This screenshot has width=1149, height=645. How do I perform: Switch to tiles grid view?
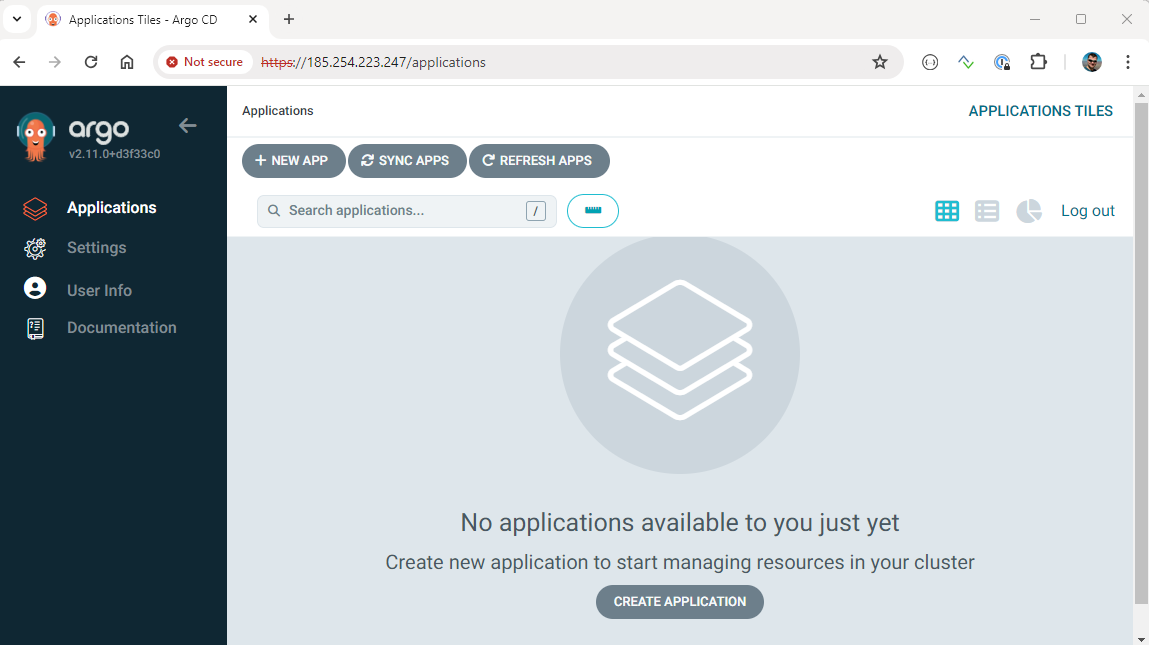[x=946, y=211]
